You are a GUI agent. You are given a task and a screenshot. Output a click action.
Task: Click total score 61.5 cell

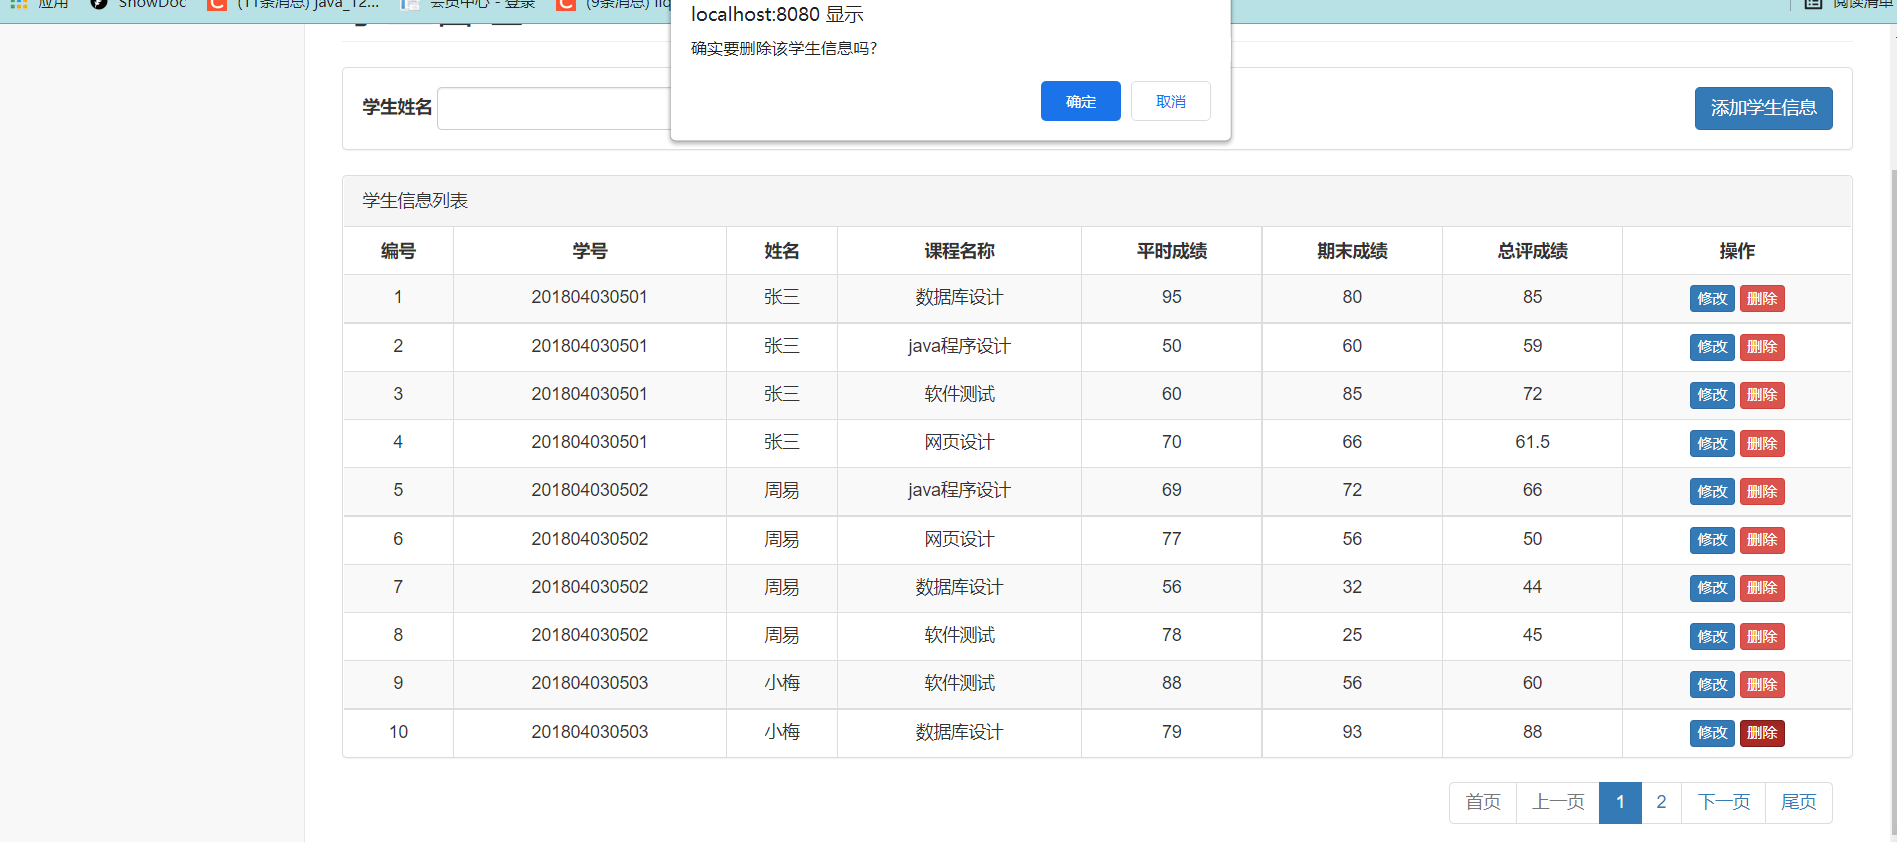pos(1532,442)
